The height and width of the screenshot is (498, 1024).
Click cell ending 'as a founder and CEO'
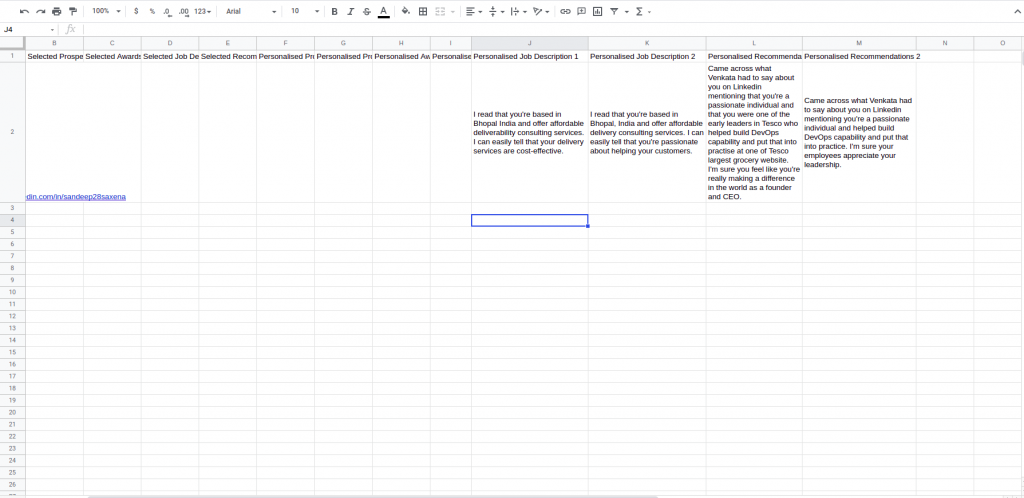point(754,132)
